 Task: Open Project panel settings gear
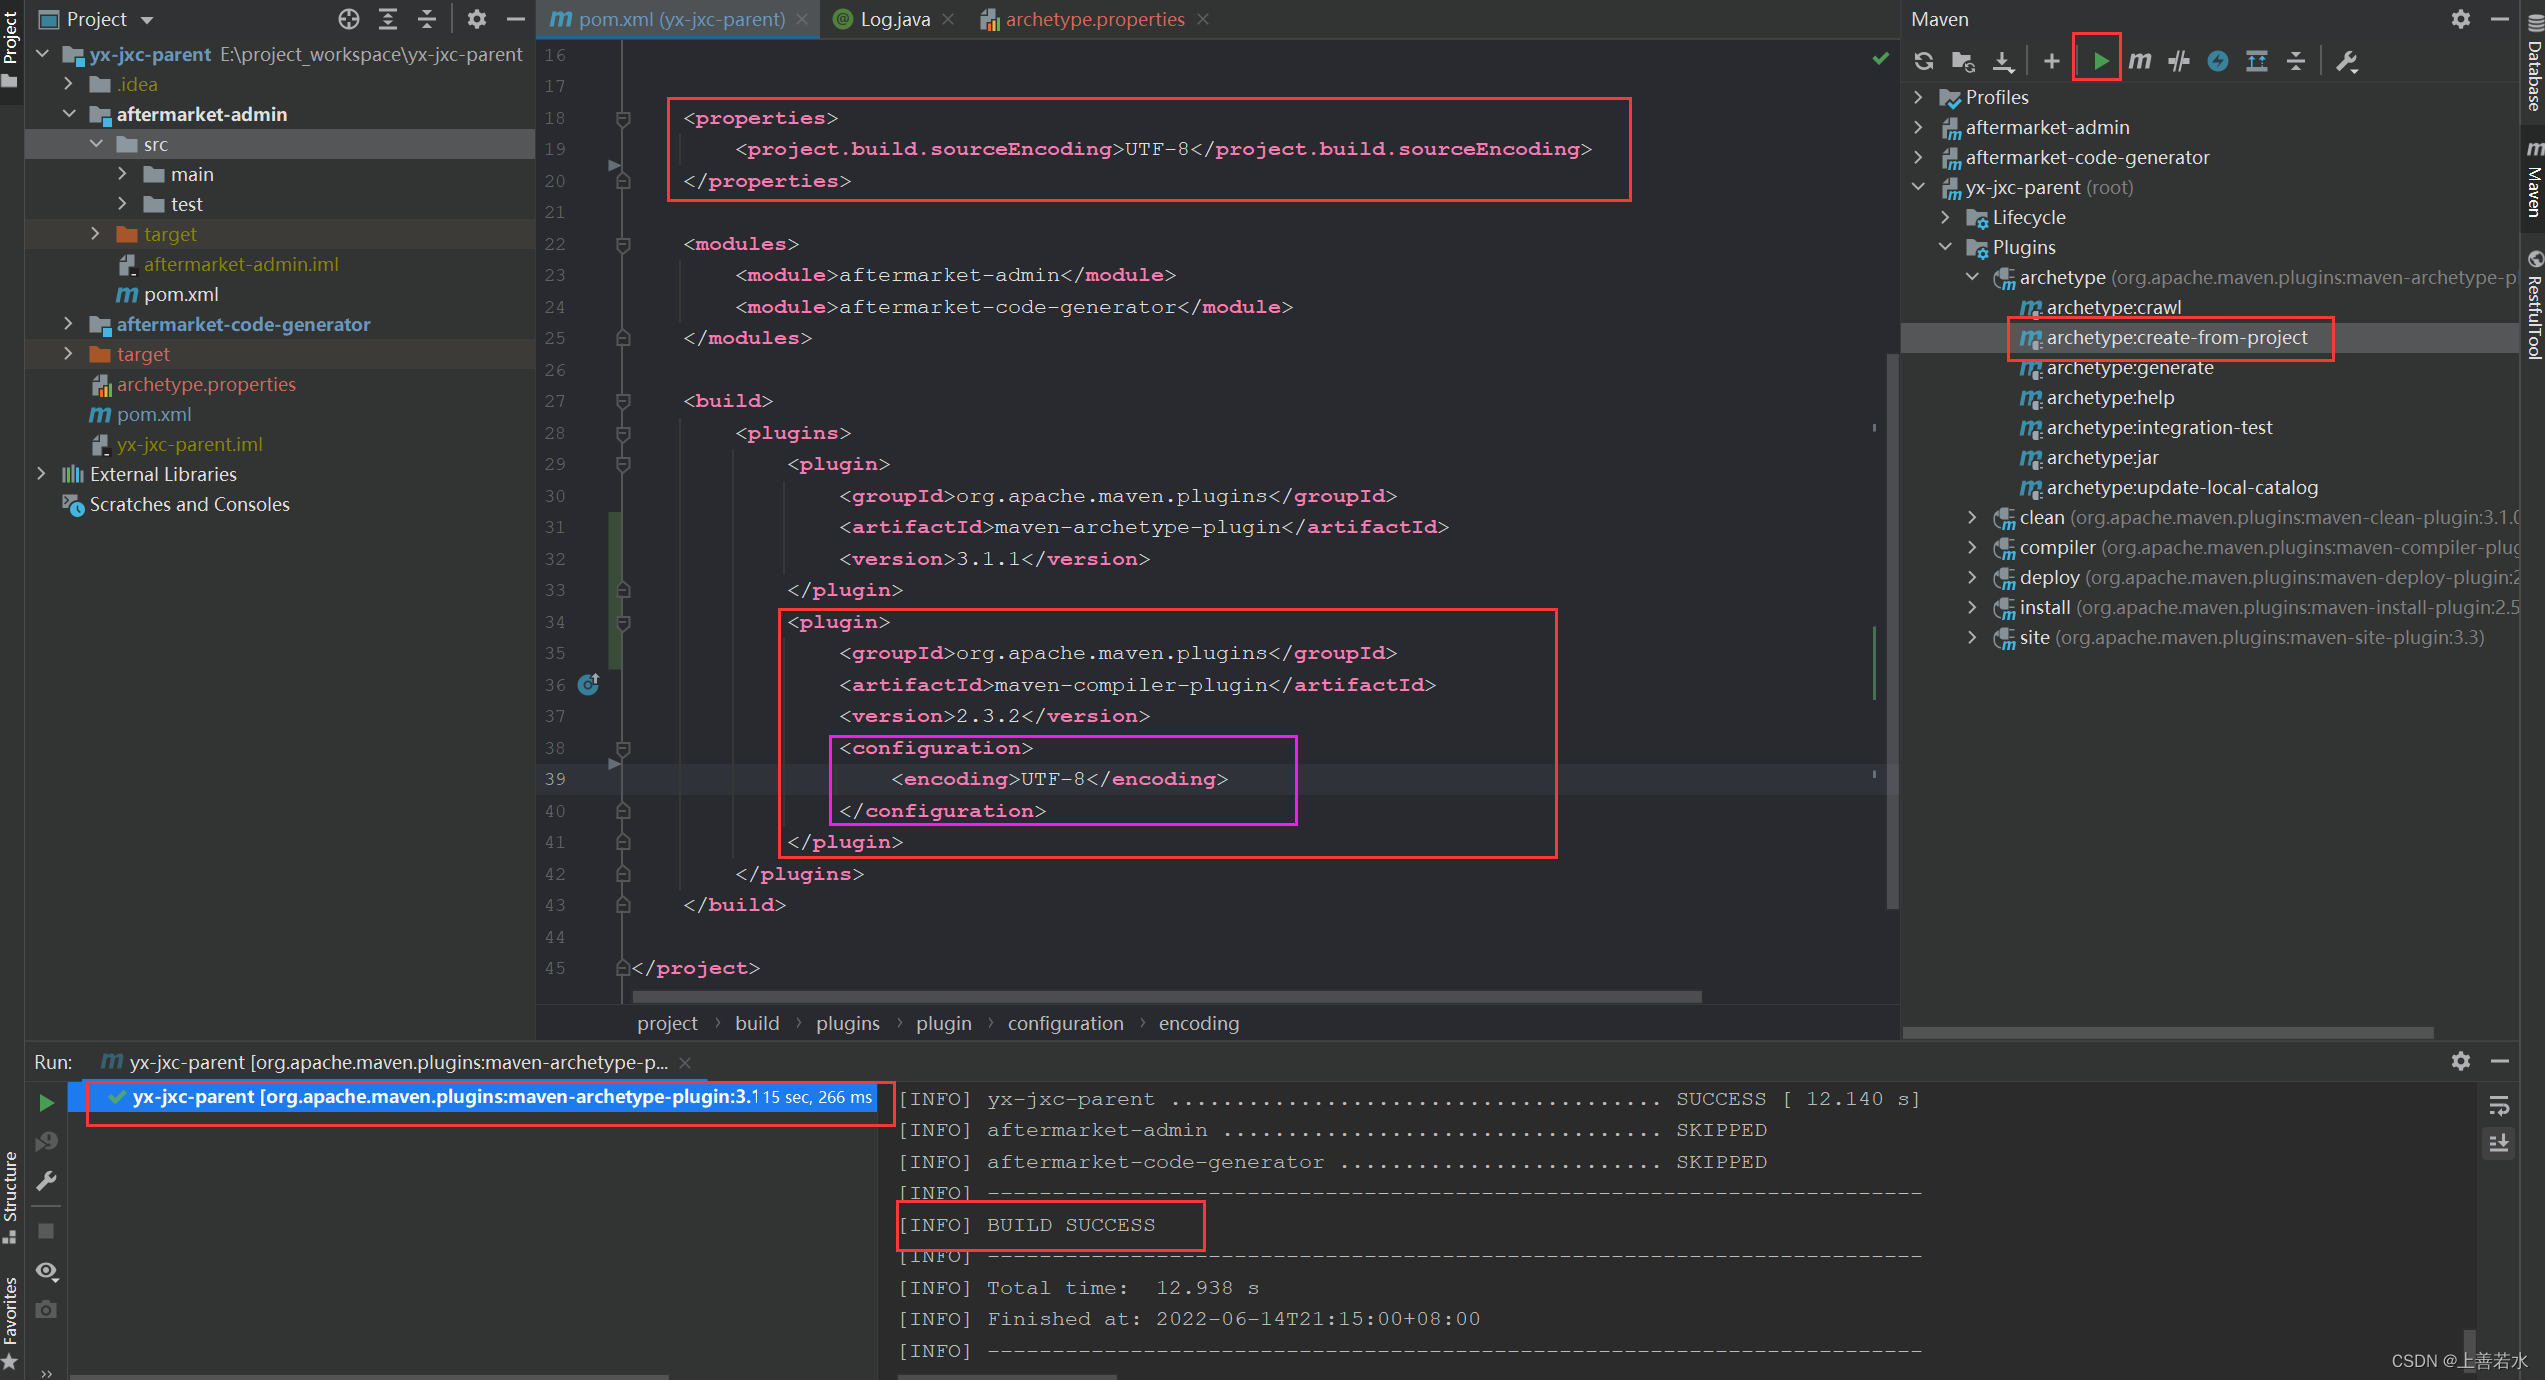pyautogui.click(x=477, y=19)
